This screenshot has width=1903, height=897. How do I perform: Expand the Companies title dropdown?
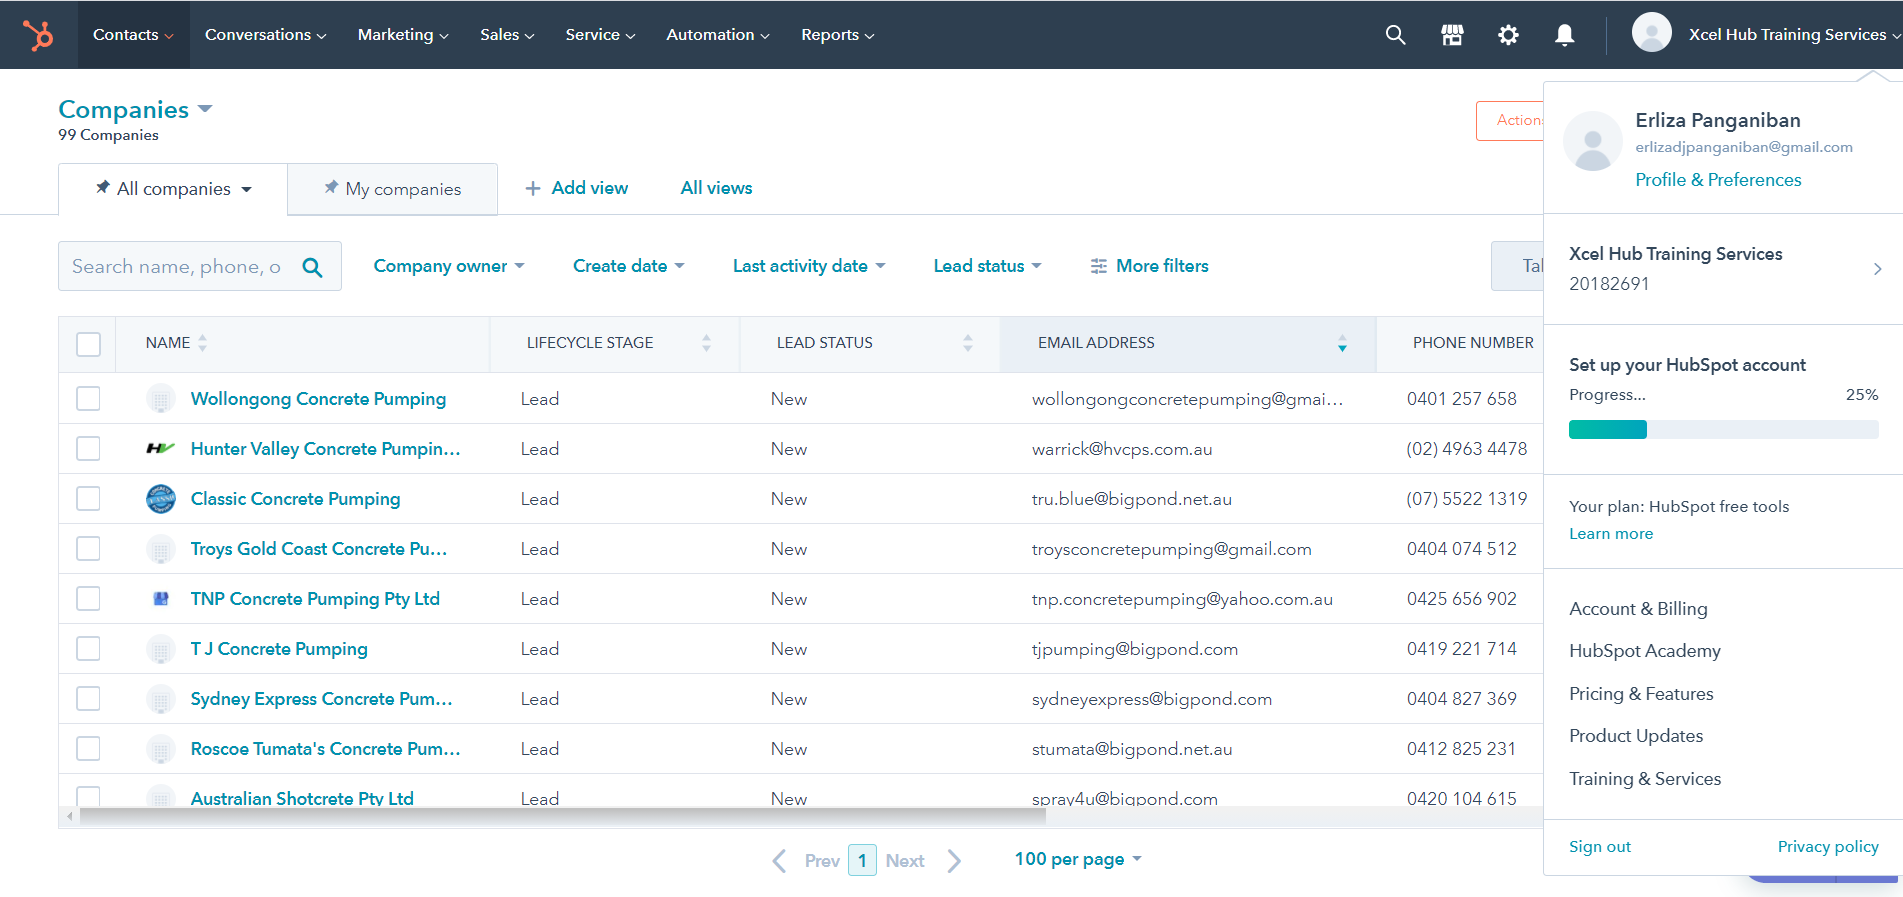tap(205, 108)
